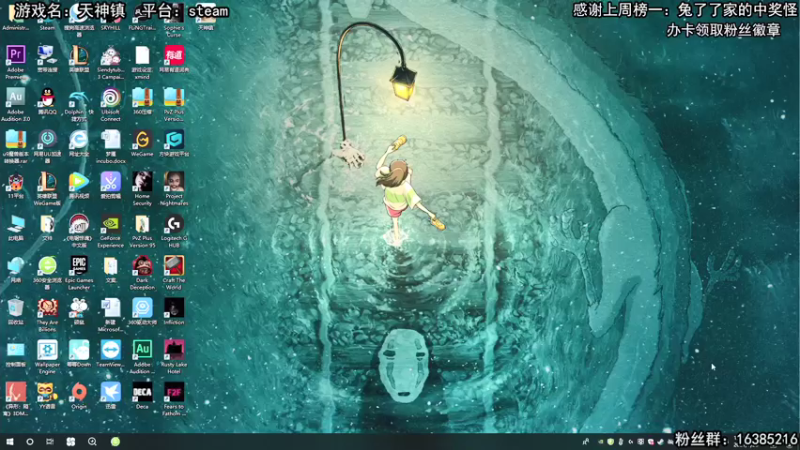Launch the purple scissors video editor icon
The width and height of the screenshot is (800, 450).
pos(110,182)
